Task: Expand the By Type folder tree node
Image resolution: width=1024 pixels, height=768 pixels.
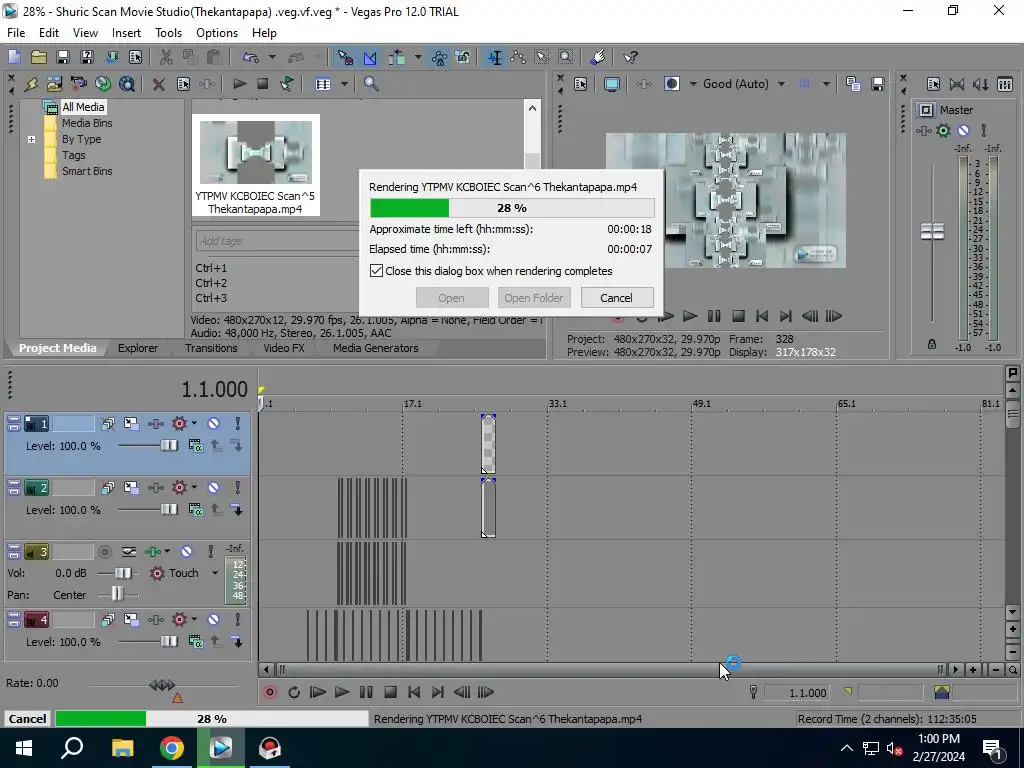Action: pyautogui.click(x=31, y=139)
